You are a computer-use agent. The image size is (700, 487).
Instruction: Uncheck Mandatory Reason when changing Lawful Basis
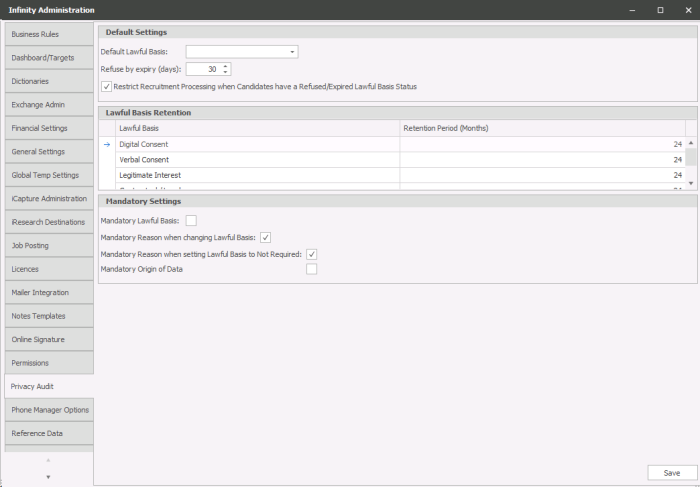pyautogui.click(x=265, y=237)
